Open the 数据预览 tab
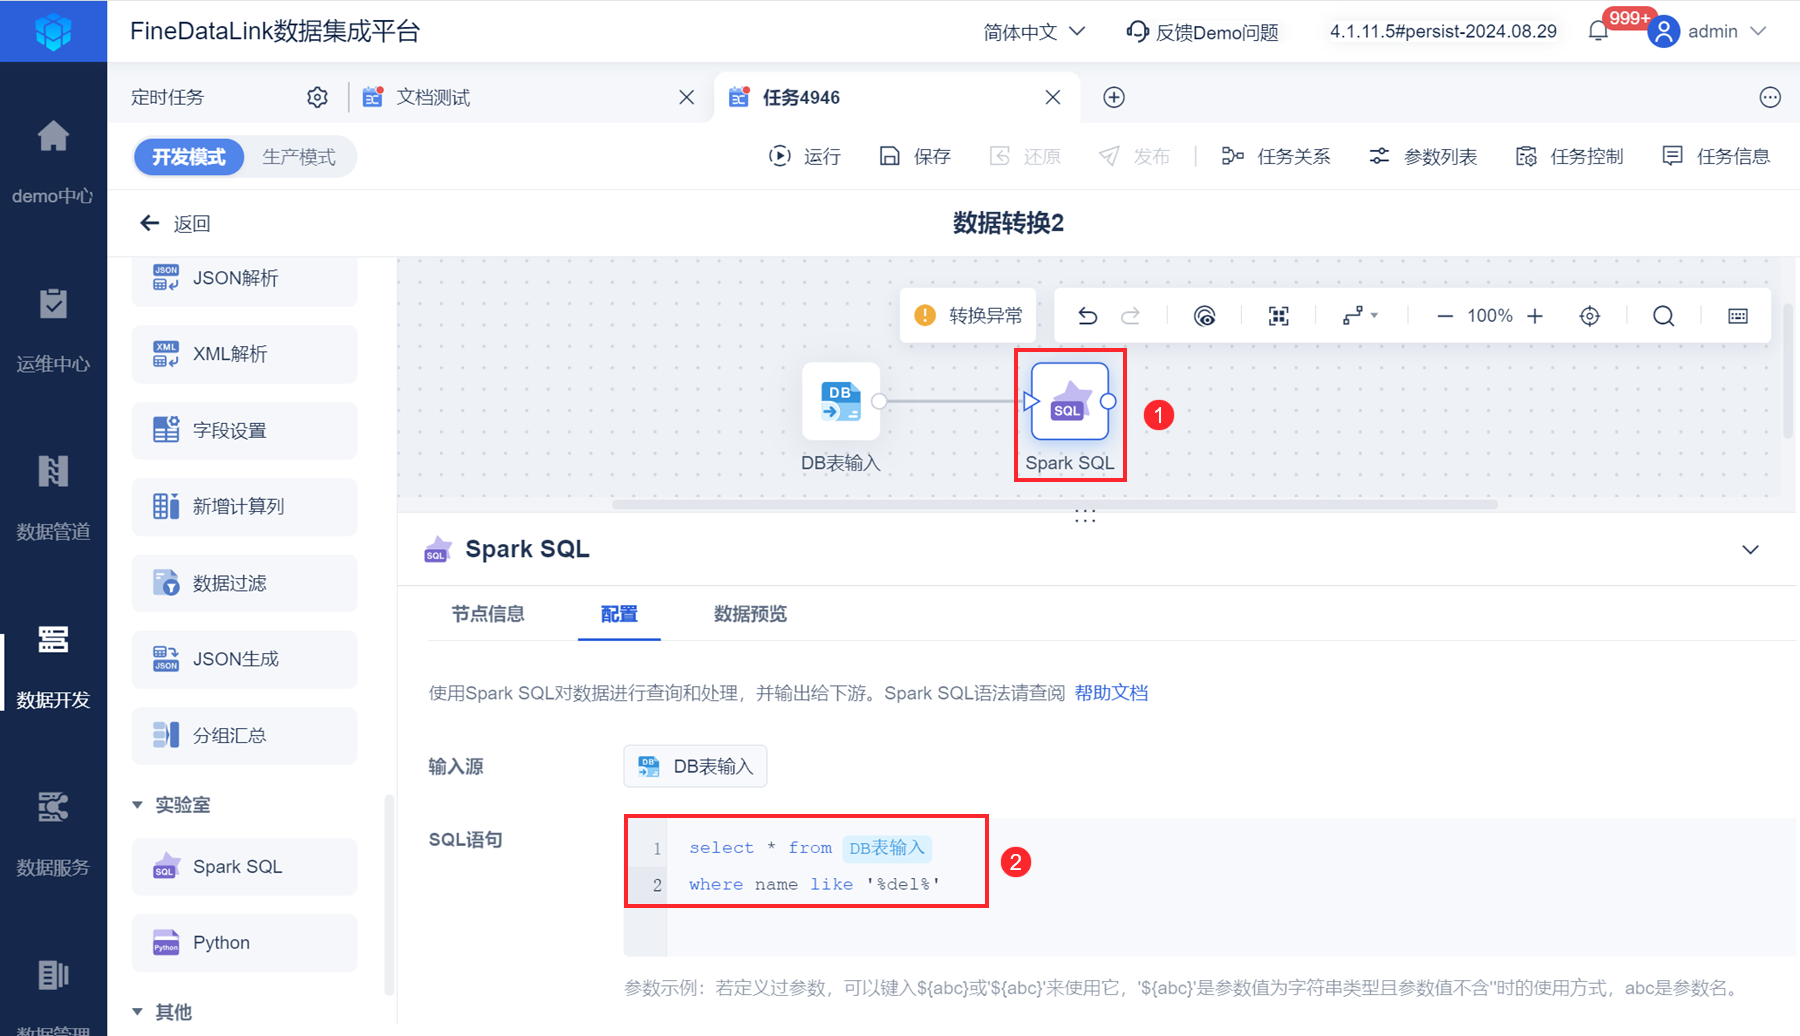The image size is (1800, 1036). pyautogui.click(x=750, y=614)
